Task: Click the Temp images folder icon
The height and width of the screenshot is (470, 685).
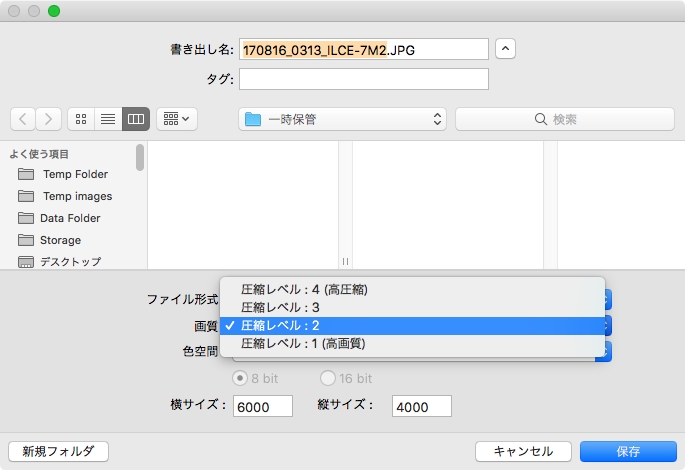Action: click(26, 196)
